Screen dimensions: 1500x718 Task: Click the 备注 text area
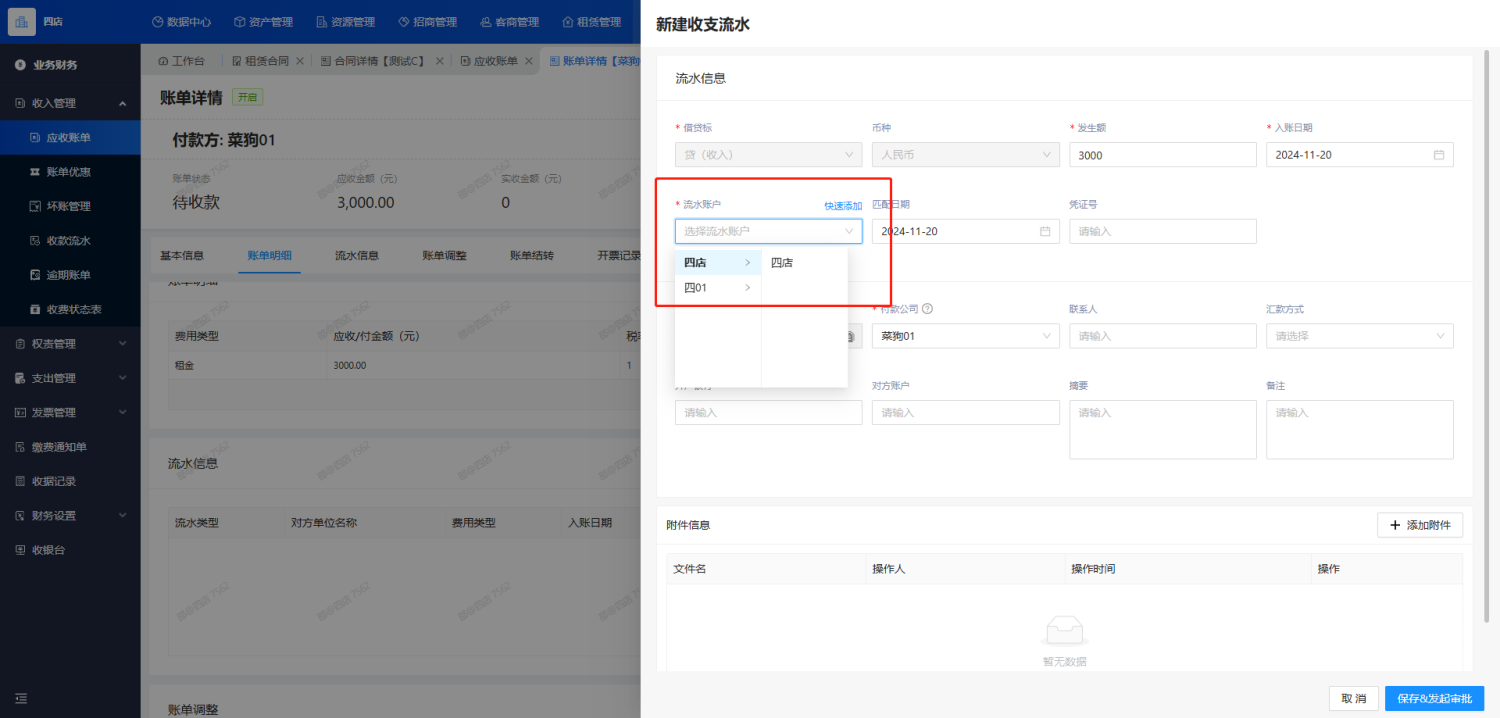pyautogui.click(x=1359, y=430)
